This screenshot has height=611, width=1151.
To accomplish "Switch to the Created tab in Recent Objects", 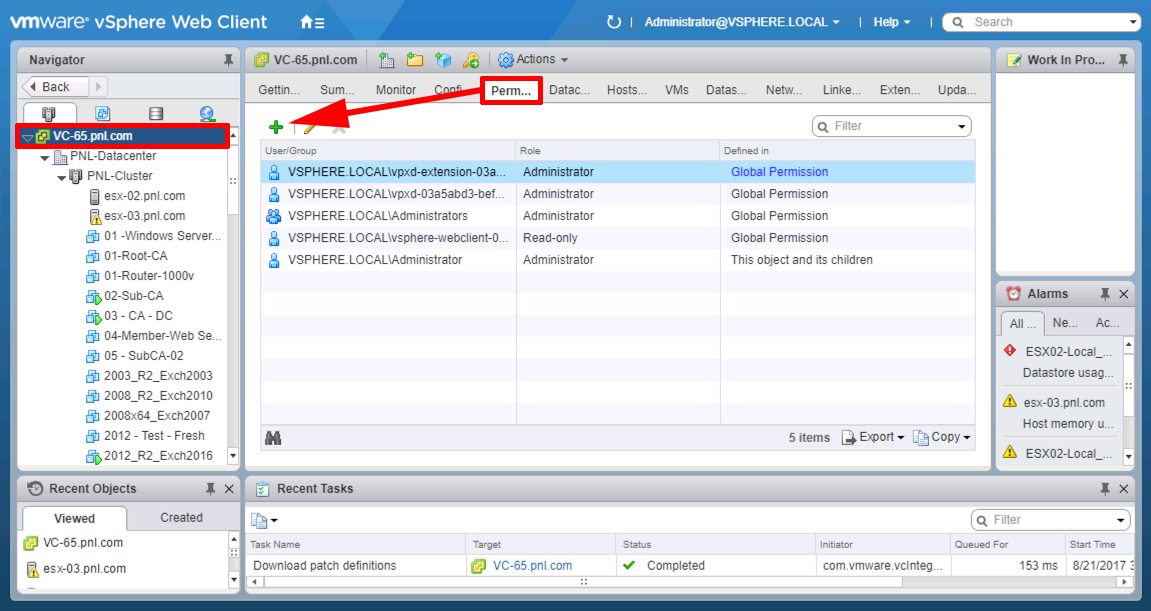I will 181,518.
